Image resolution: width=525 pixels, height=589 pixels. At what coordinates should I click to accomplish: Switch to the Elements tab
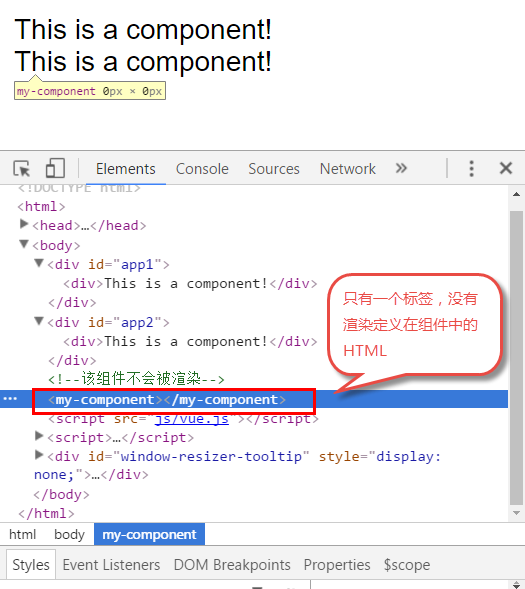click(x=125, y=169)
